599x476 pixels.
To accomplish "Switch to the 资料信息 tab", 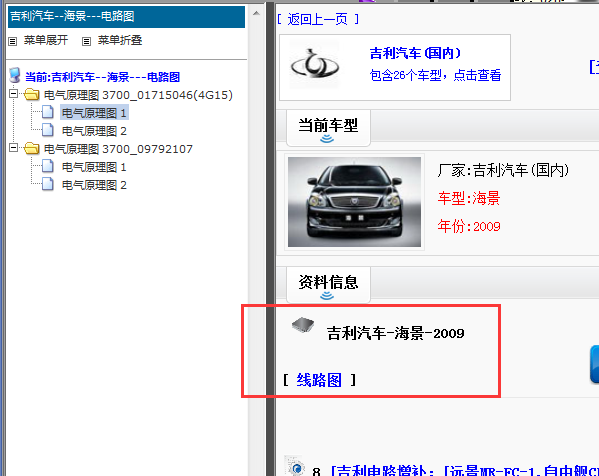I will pos(328,285).
